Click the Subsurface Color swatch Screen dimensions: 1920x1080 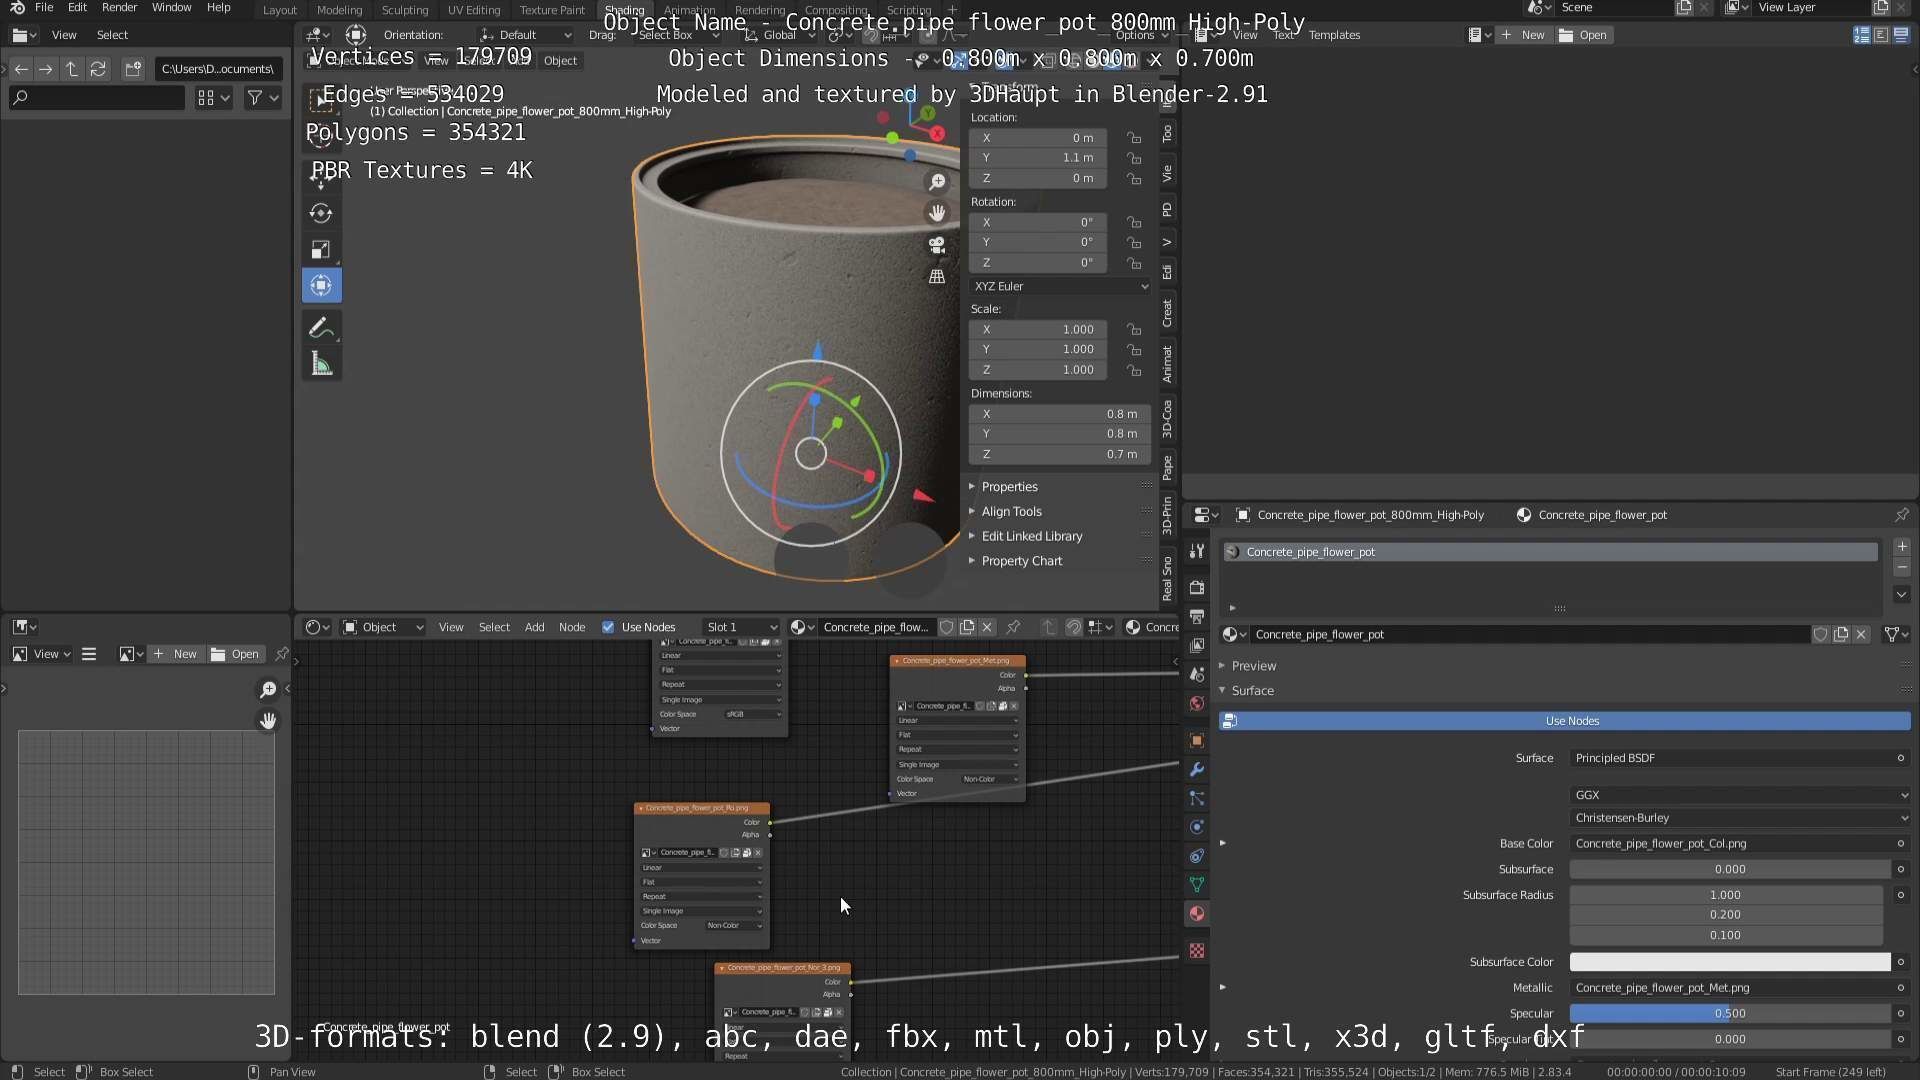click(x=1730, y=962)
